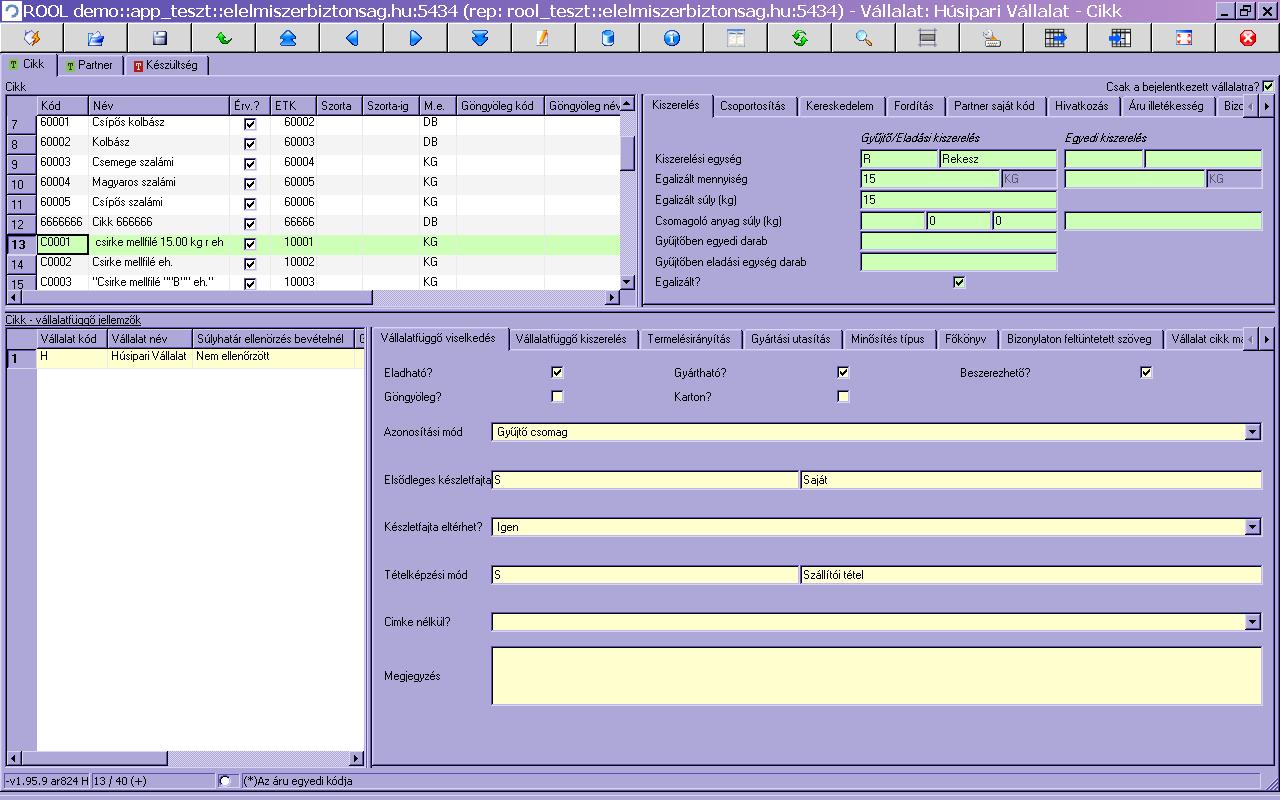Click the open folder toolbar icon

click(96, 38)
